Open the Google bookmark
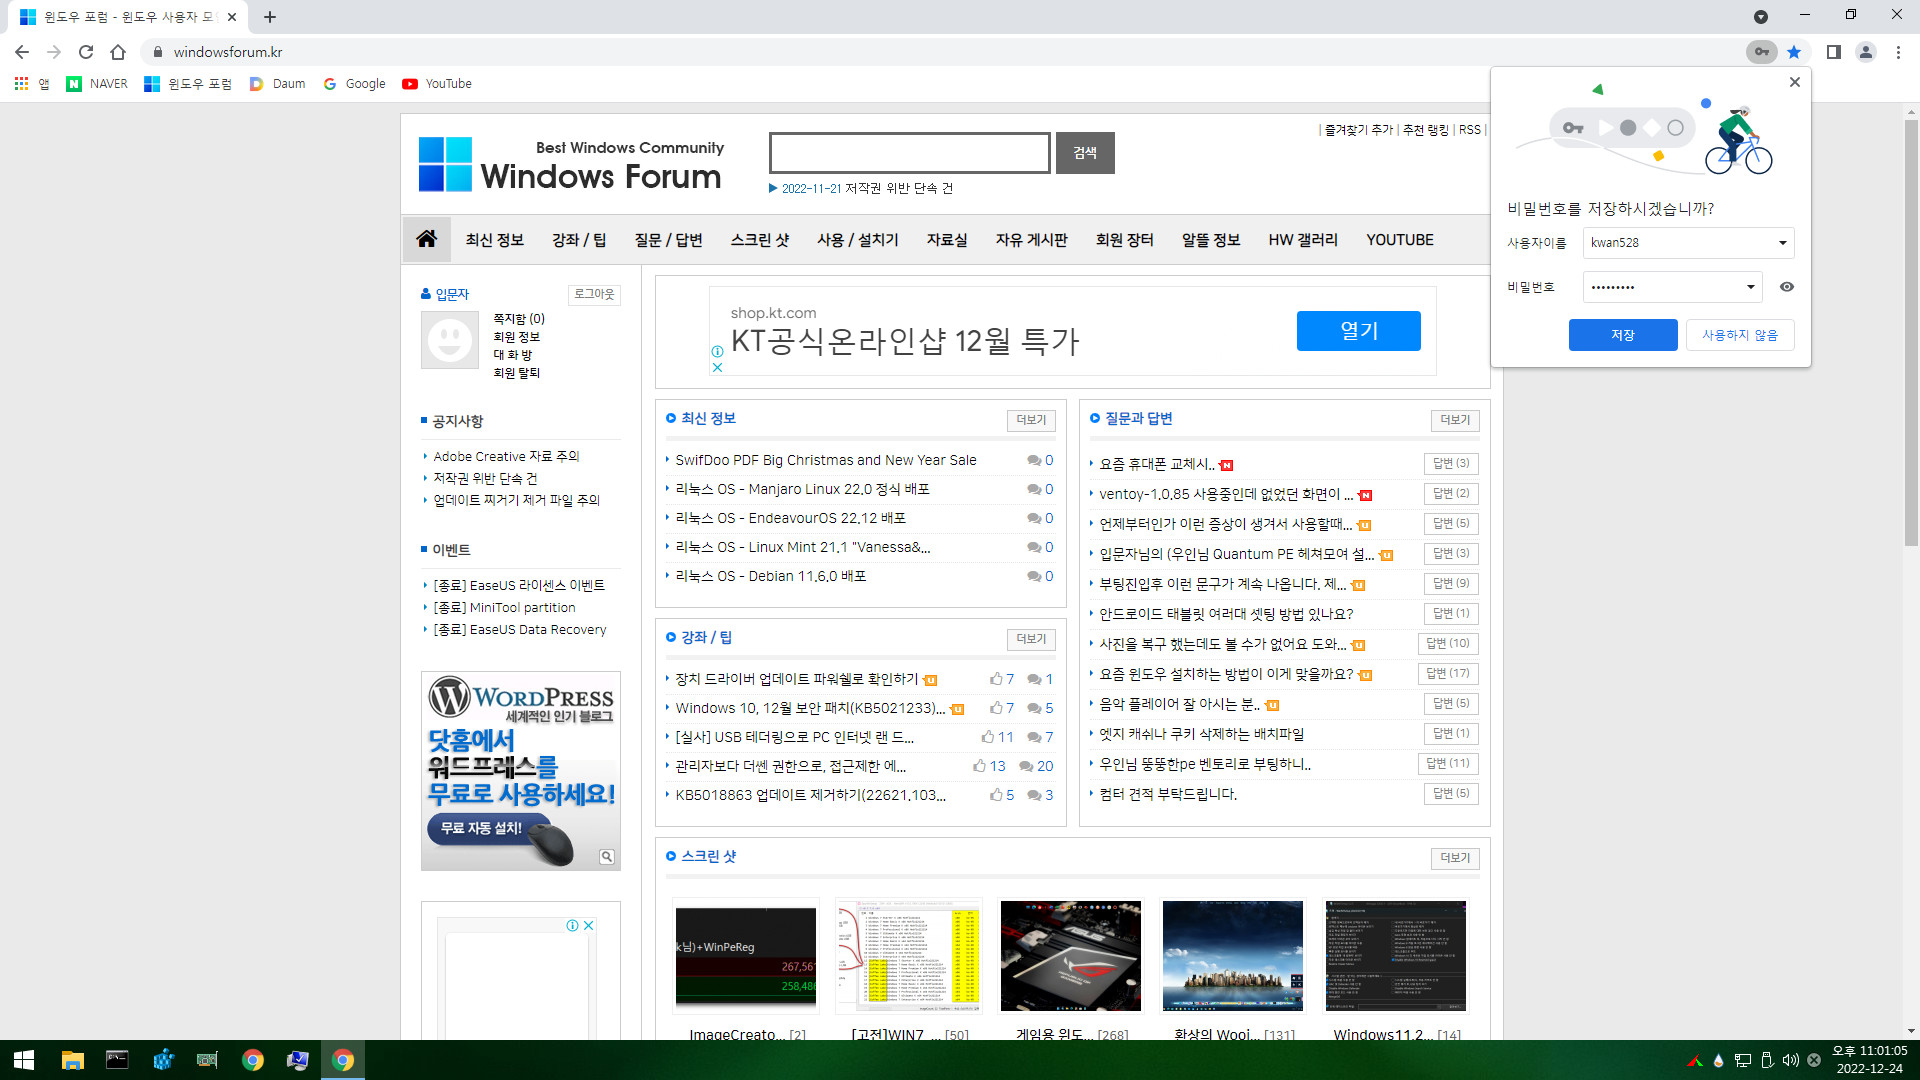This screenshot has width=1920, height=1080. point(354,84)
